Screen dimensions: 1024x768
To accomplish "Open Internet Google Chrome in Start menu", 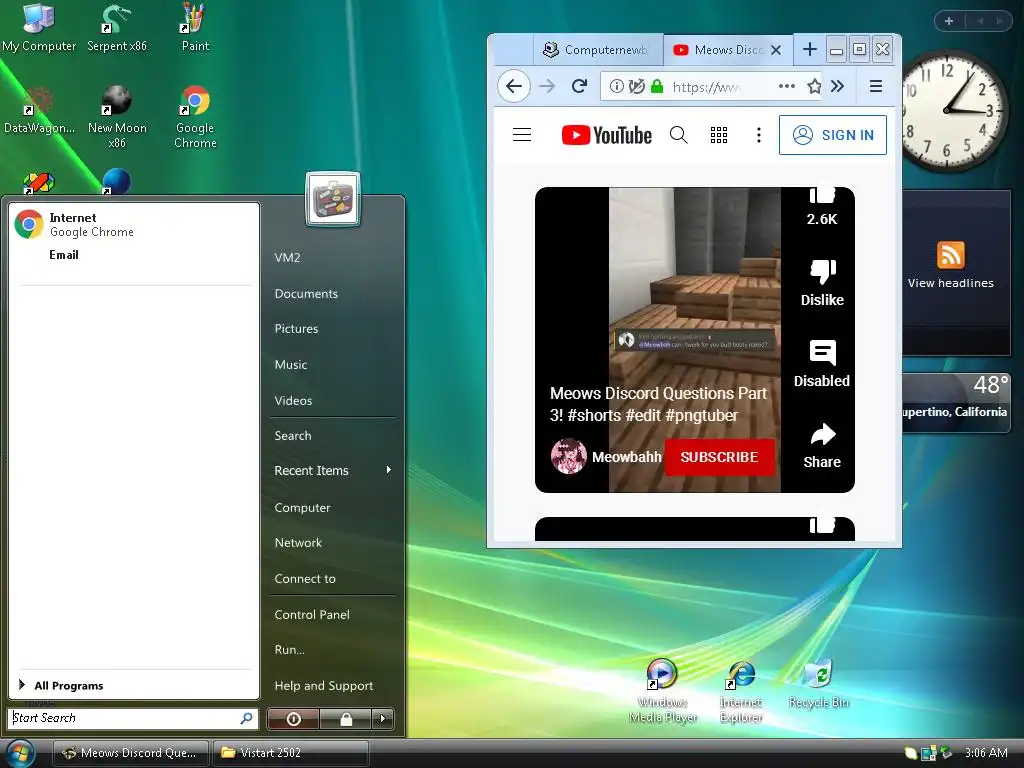I will [x=133, y=224].
